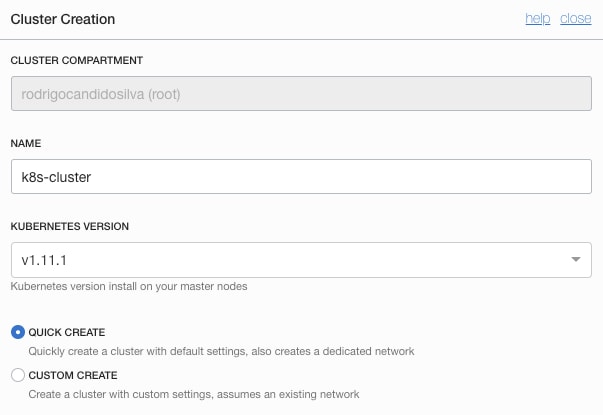This screenshot has width=603, height=415.
Task: Click the Cluster Creation title text
Action: tap(62, 19)
